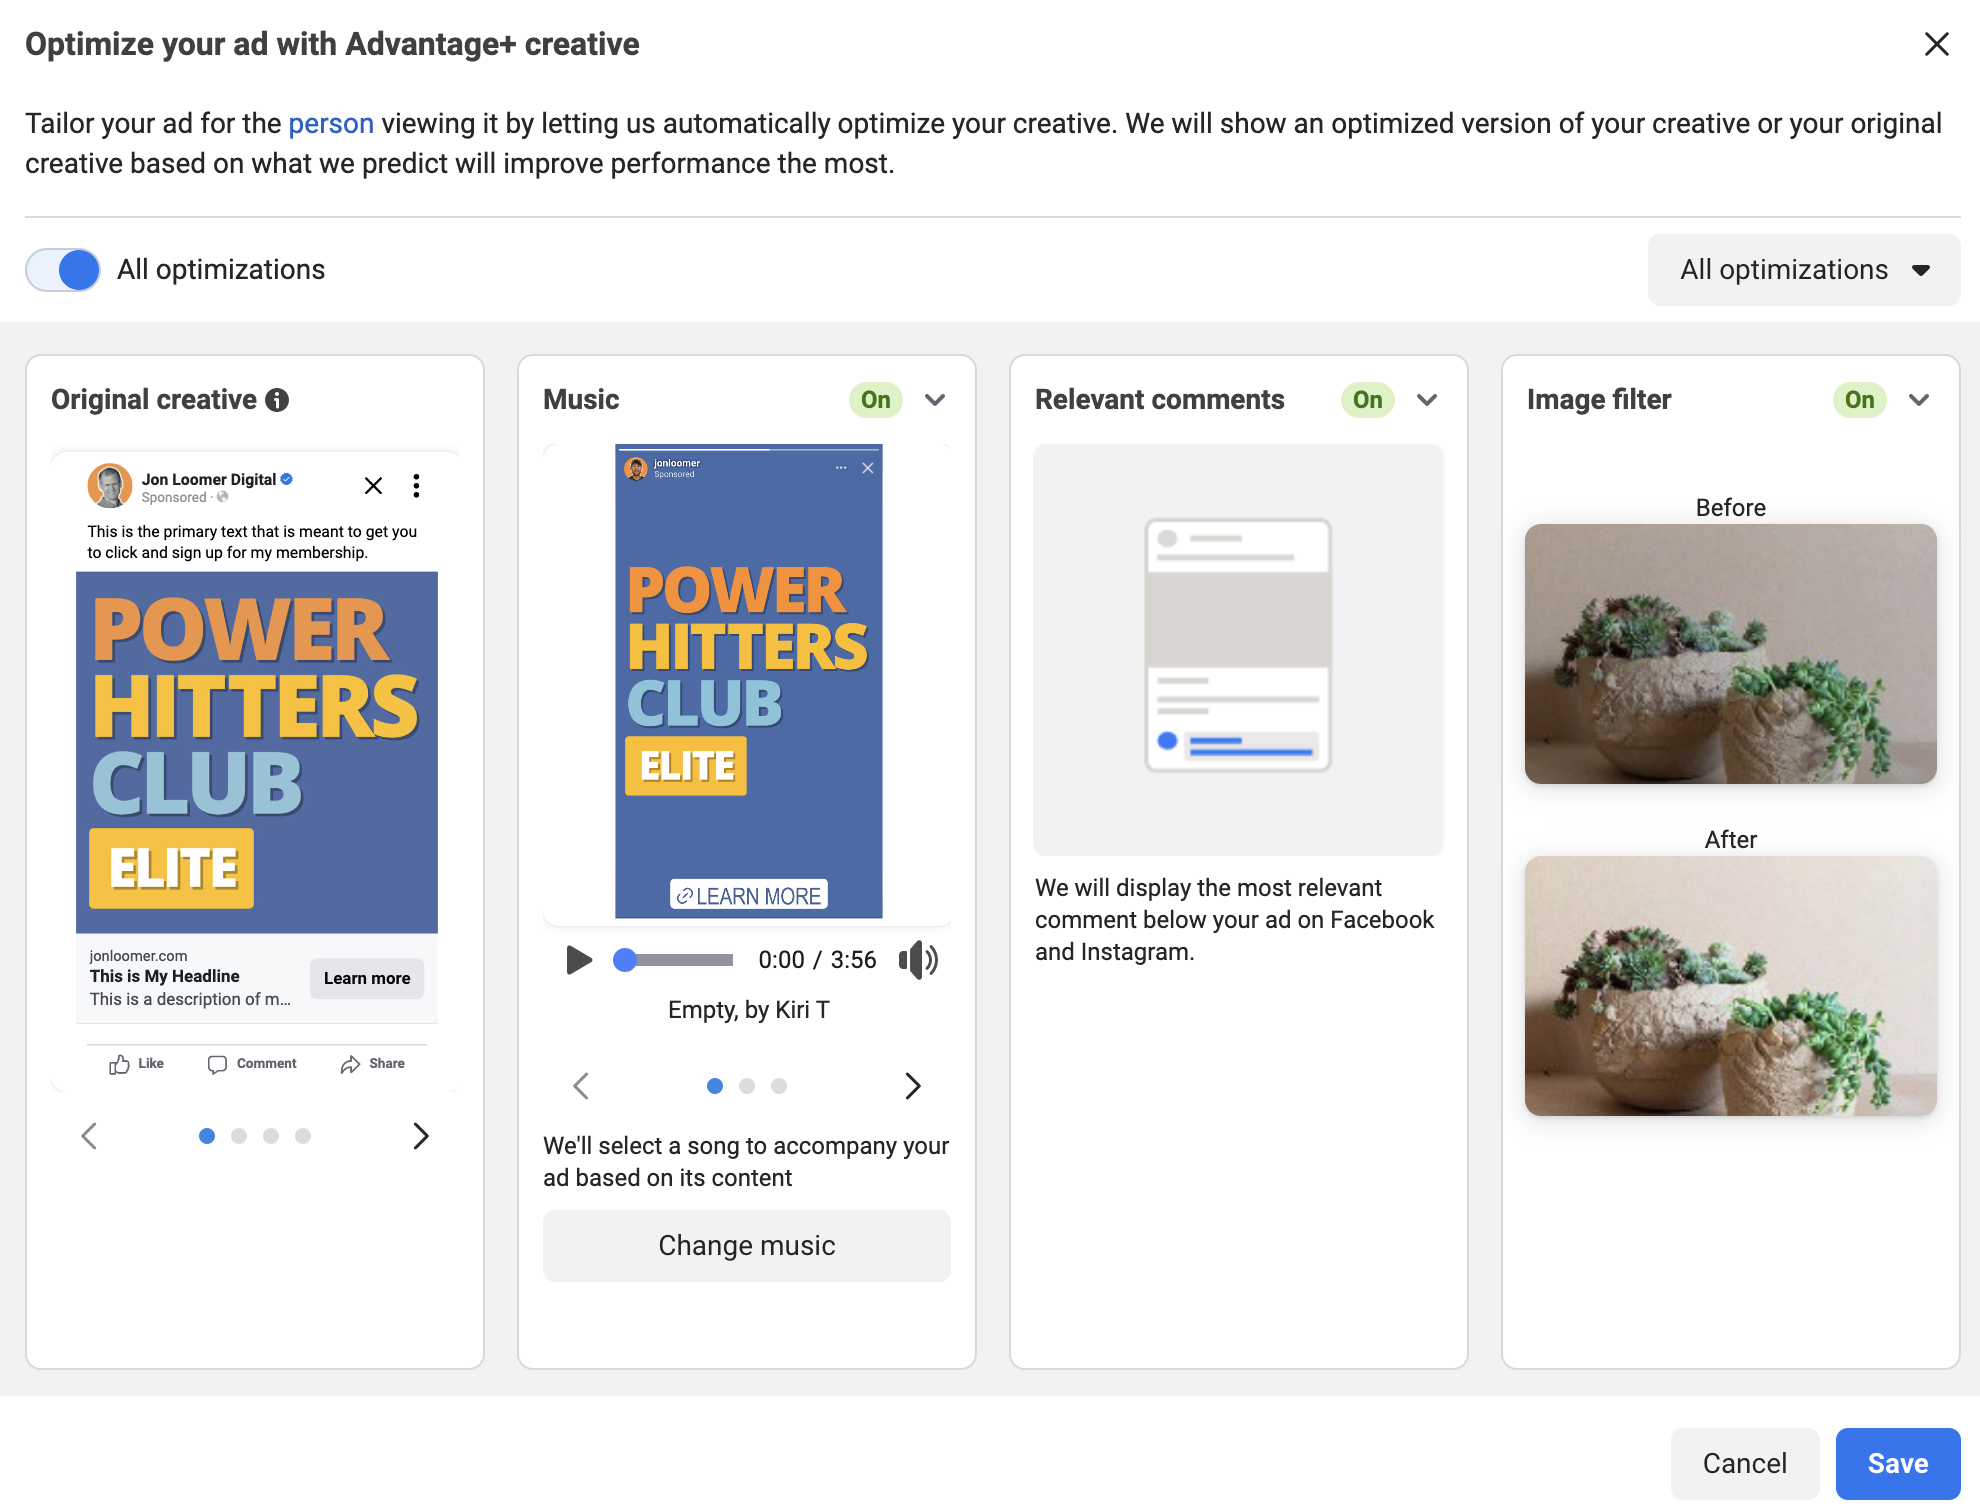Toggle the Image filter On badge
The width and height of the screenshot is (1980, 1508).
point(1860,400)
